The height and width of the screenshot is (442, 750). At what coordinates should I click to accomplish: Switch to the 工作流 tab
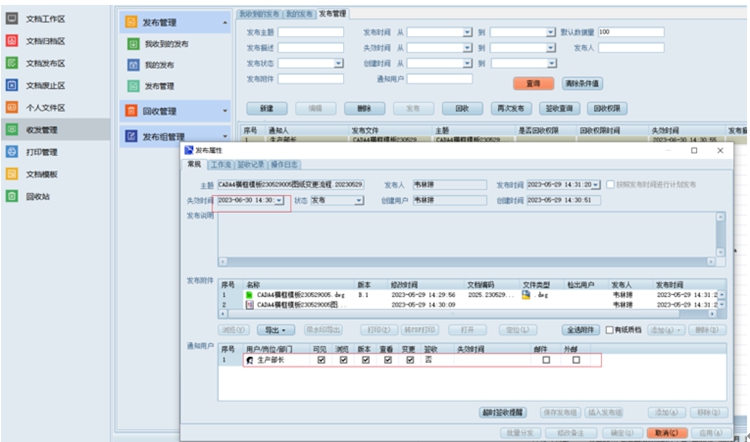(220, 165)
